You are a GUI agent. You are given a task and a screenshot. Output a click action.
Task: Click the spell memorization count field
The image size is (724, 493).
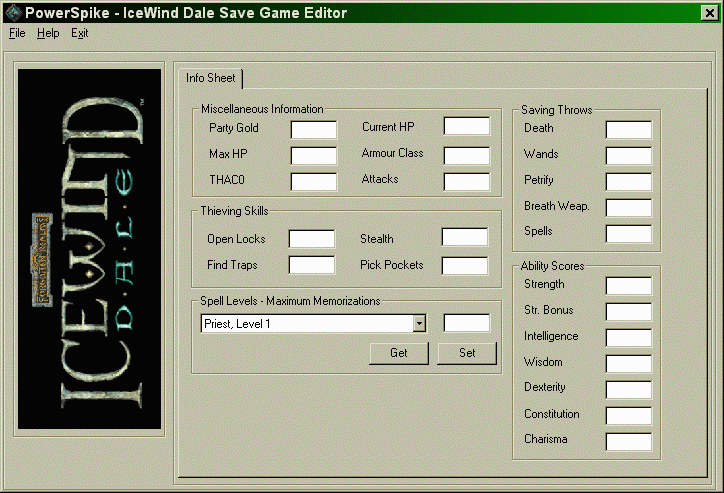pos(466,323)
